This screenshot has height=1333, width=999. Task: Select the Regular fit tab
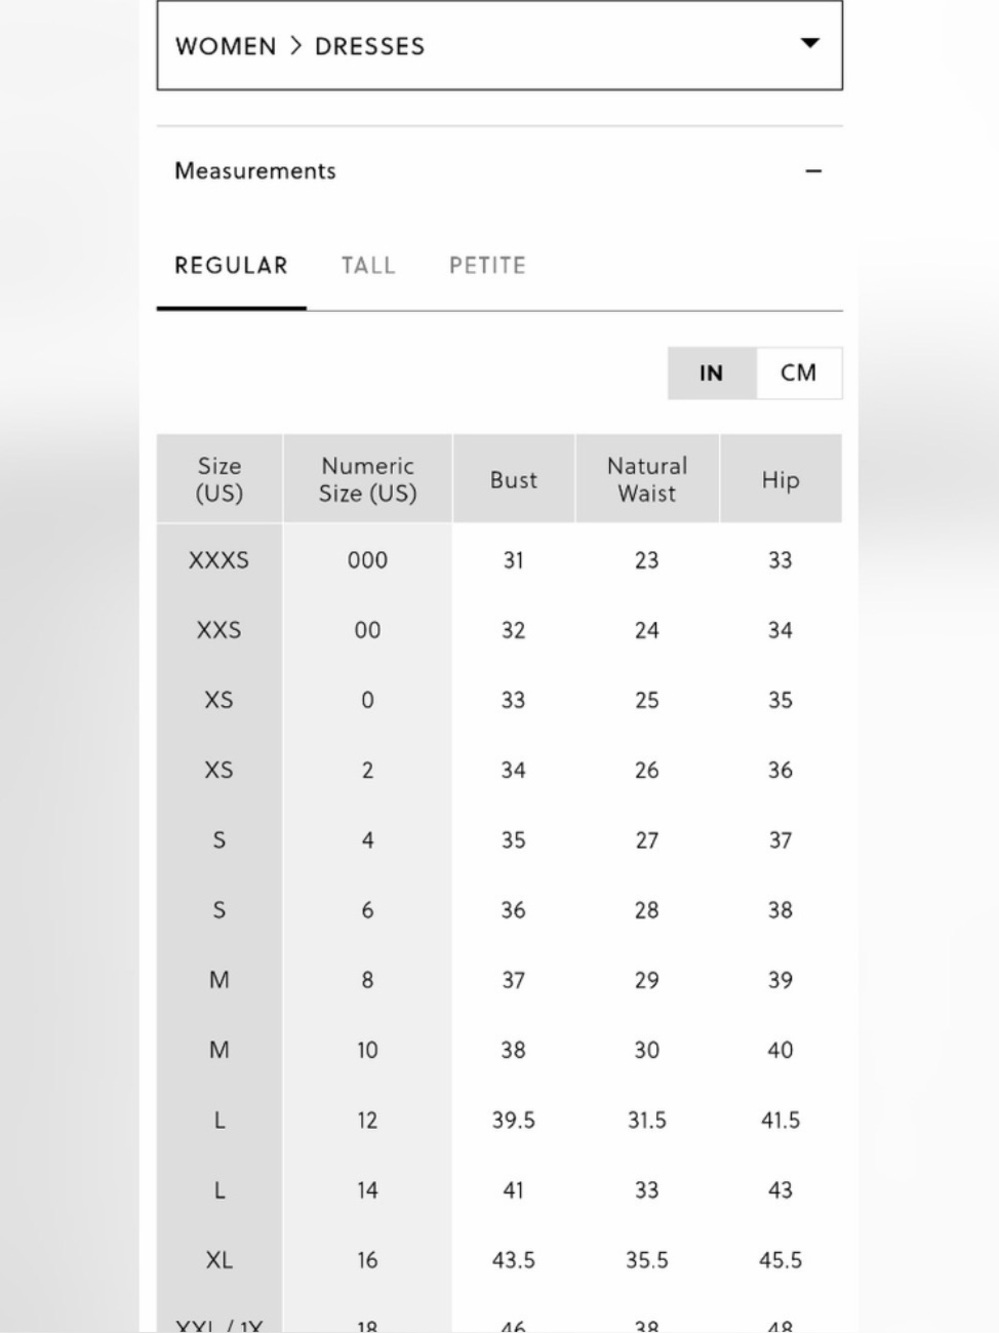point(231,266)
